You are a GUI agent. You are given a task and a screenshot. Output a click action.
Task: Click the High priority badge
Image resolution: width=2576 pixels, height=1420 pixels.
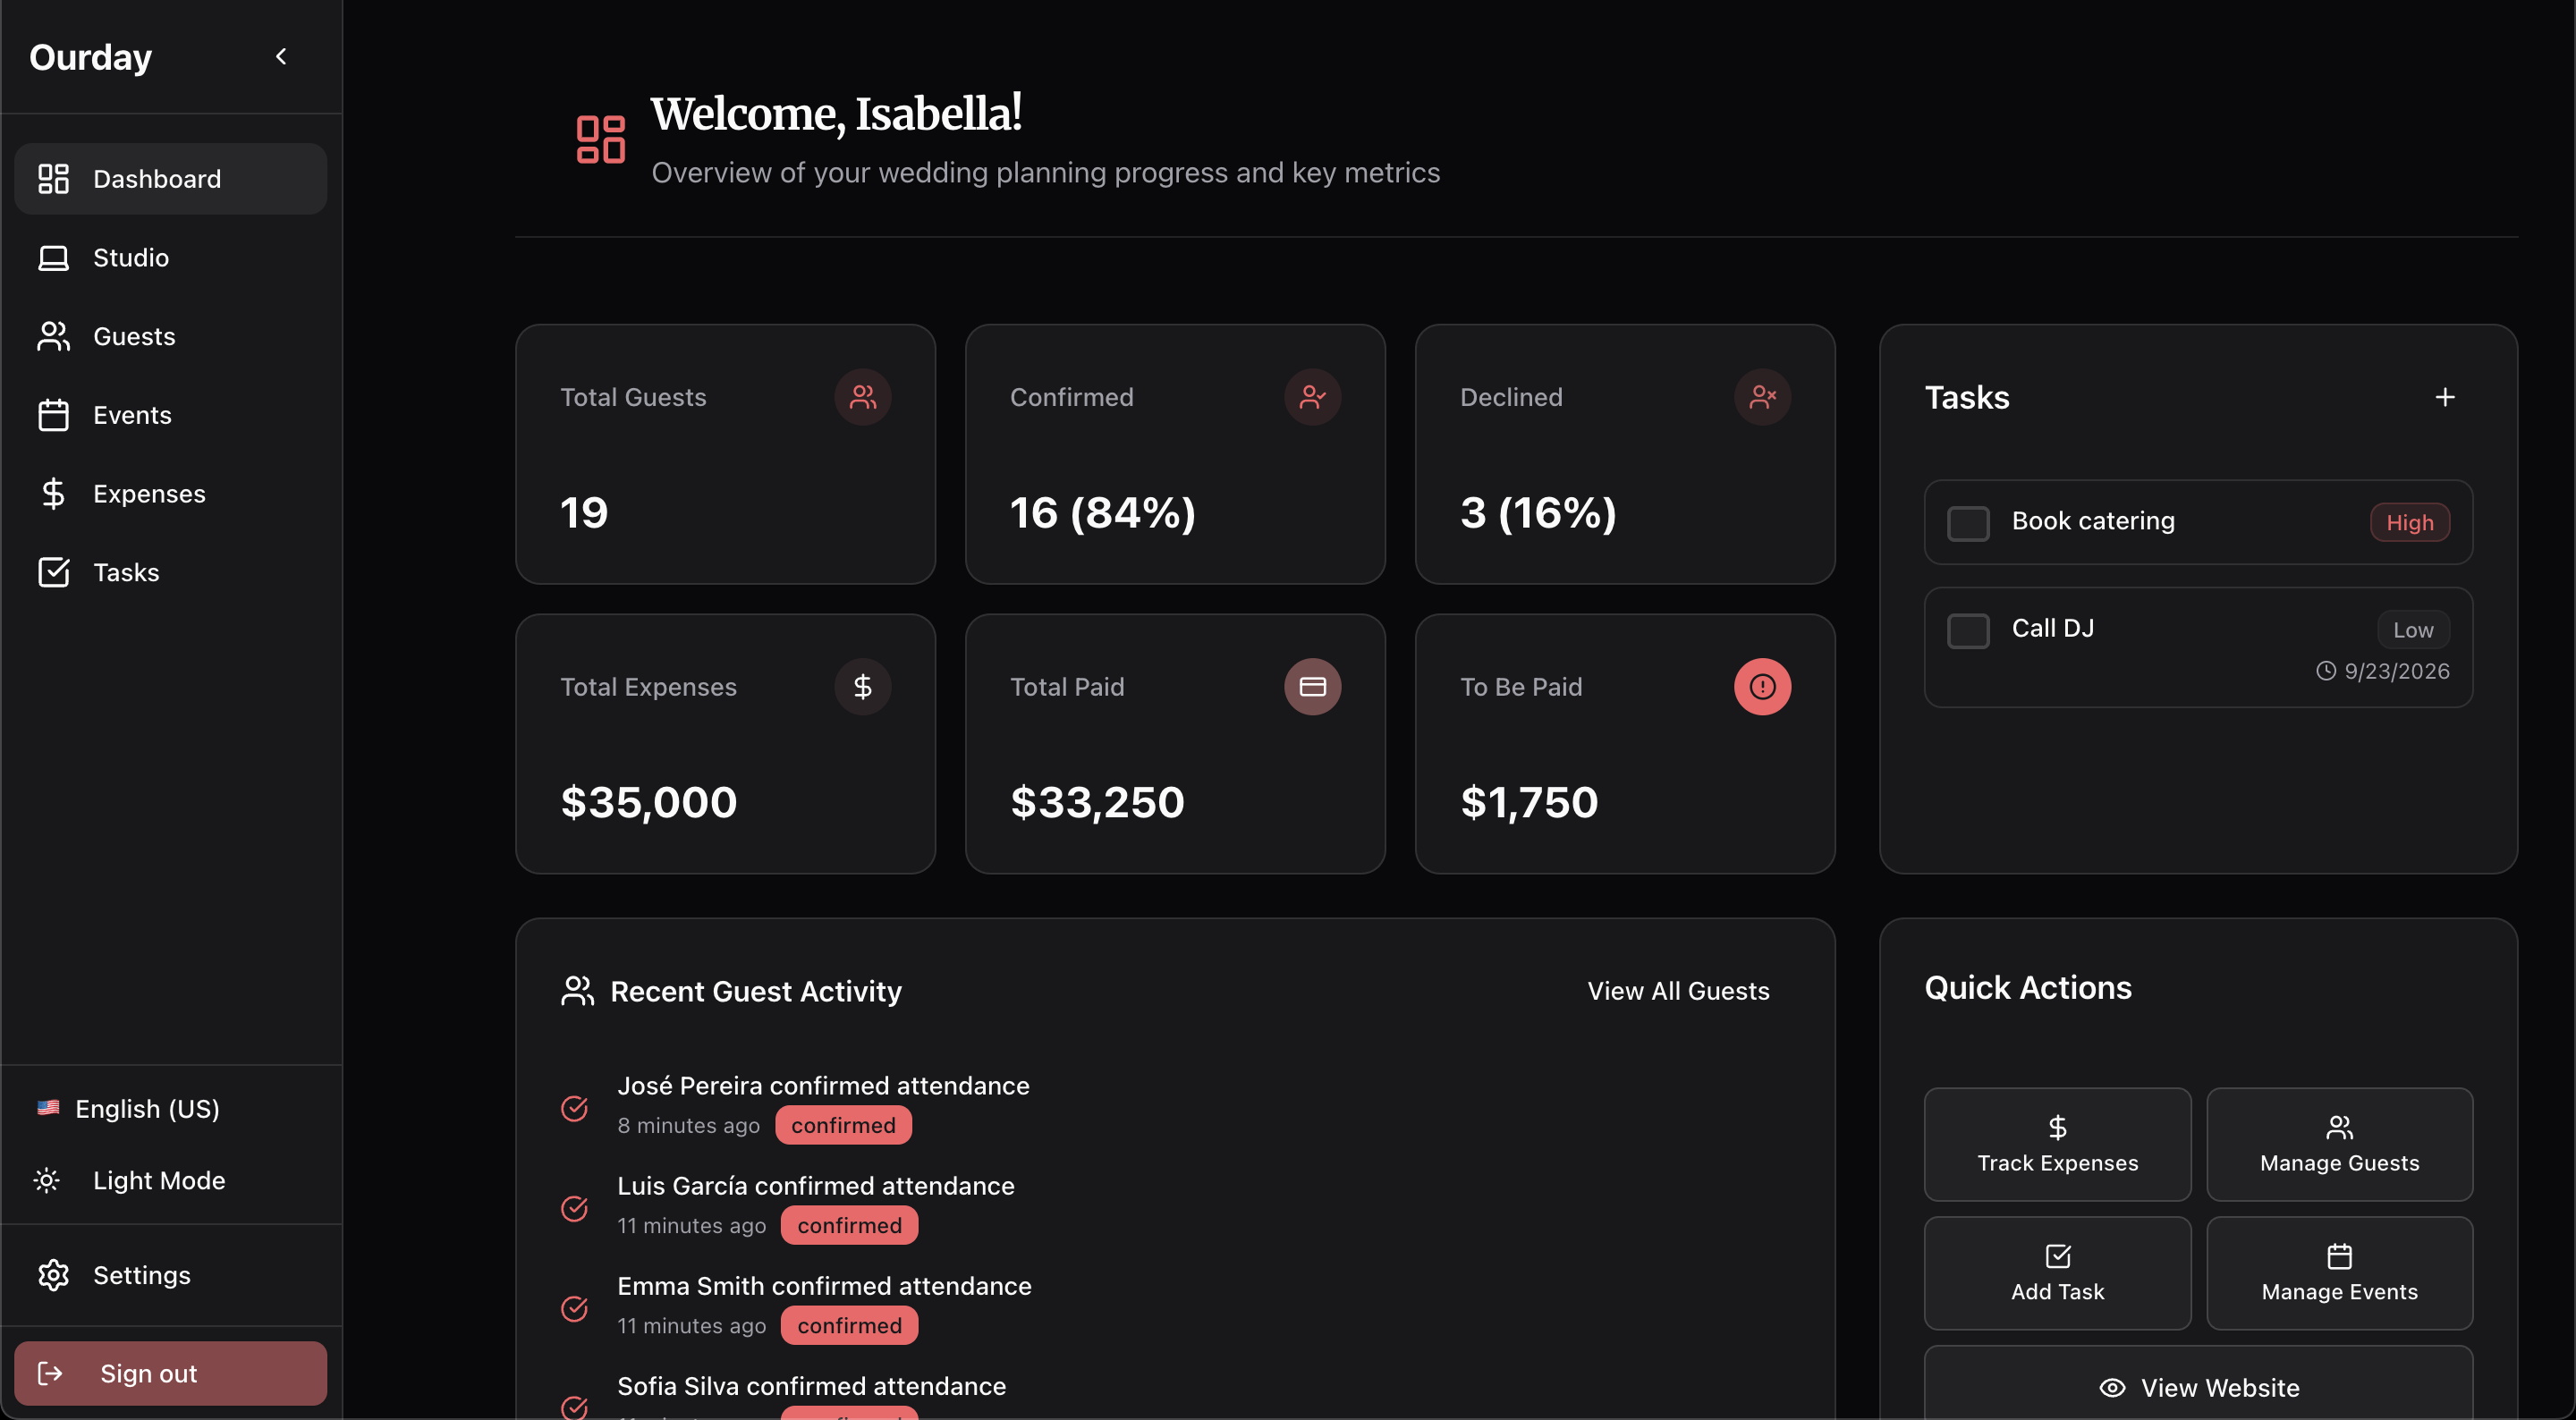pos(2408,523)
